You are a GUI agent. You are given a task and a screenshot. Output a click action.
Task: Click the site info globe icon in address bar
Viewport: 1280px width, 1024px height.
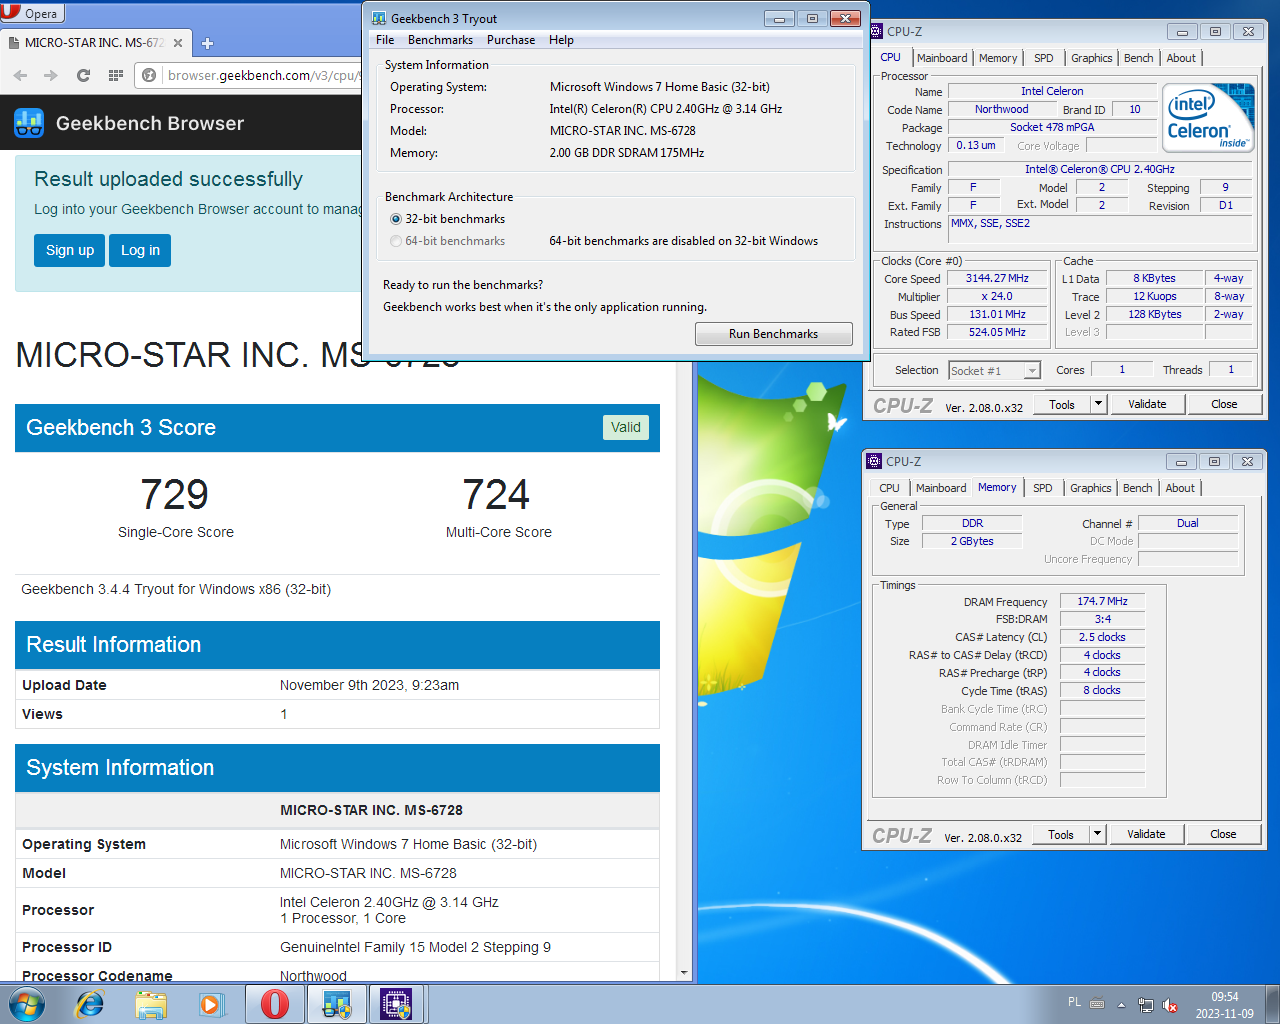pyautogui.click(x=149, y=75)
